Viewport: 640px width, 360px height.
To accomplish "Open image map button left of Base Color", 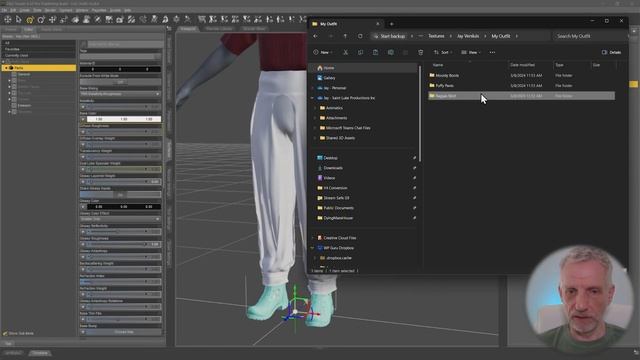I will click(83, 119).
